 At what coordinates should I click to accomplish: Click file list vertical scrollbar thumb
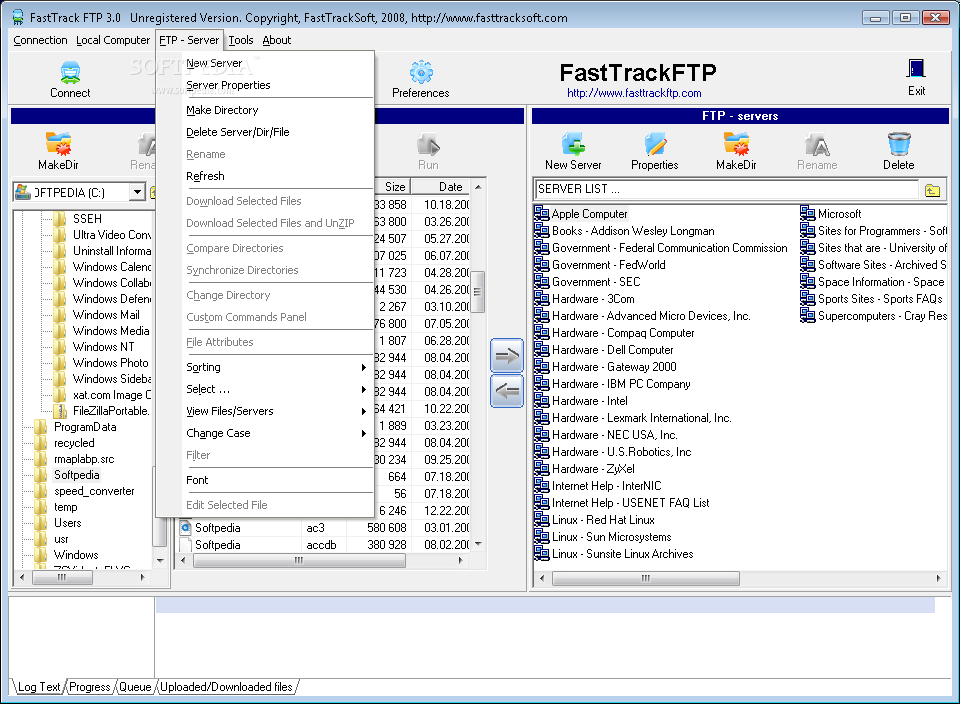point(478,292)
